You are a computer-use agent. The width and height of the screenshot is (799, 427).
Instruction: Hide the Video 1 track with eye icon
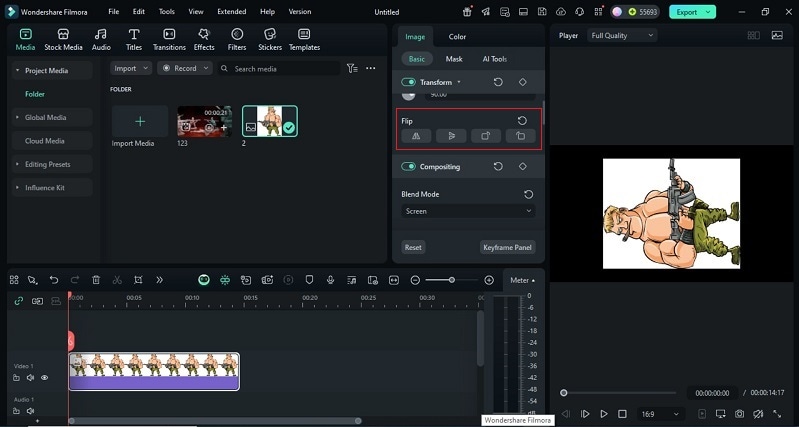click(44, 378)
